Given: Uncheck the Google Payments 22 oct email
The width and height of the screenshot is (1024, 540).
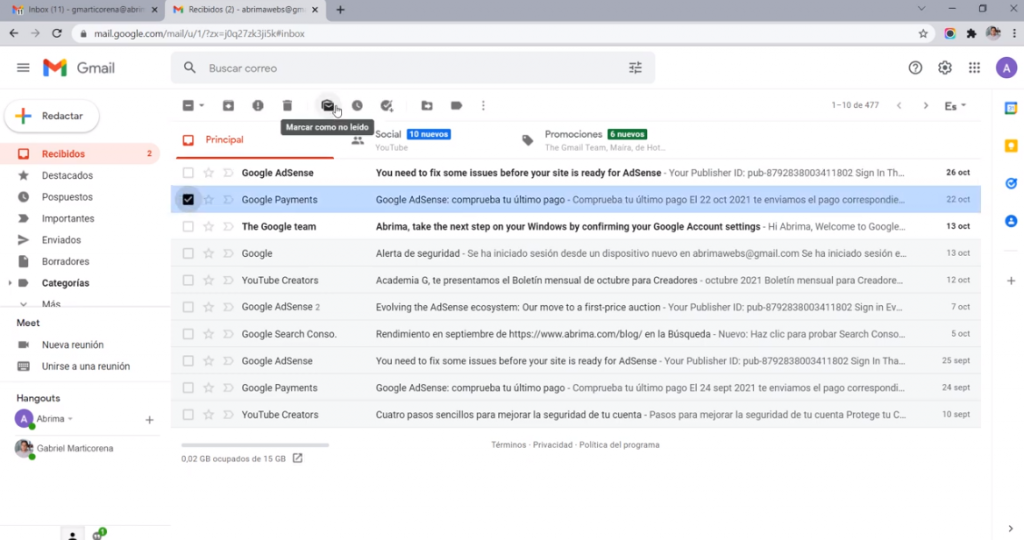Looking at the screenshot, I should coord(188,200).
